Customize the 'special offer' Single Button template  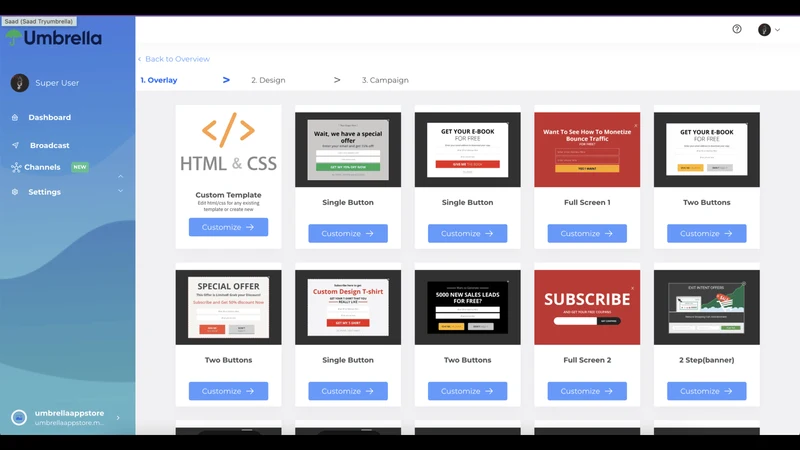348,233
